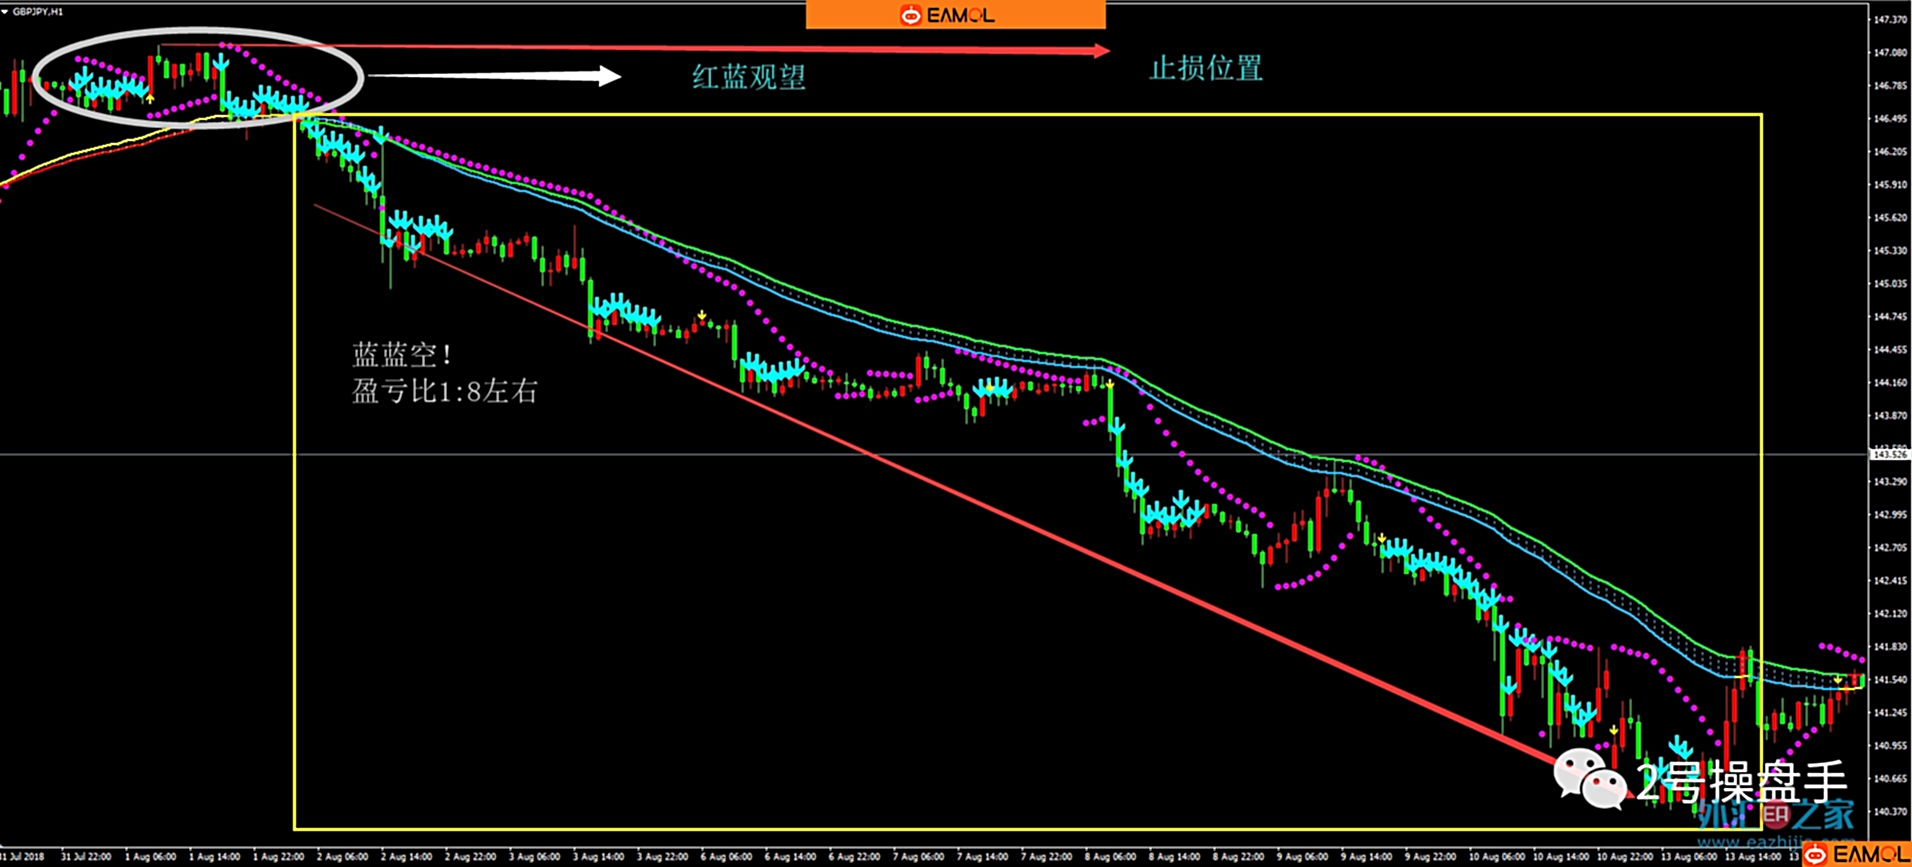Click the 2号操盘手 watermark text
The width and height of the screenshot is (1912, 867).
1741,782
